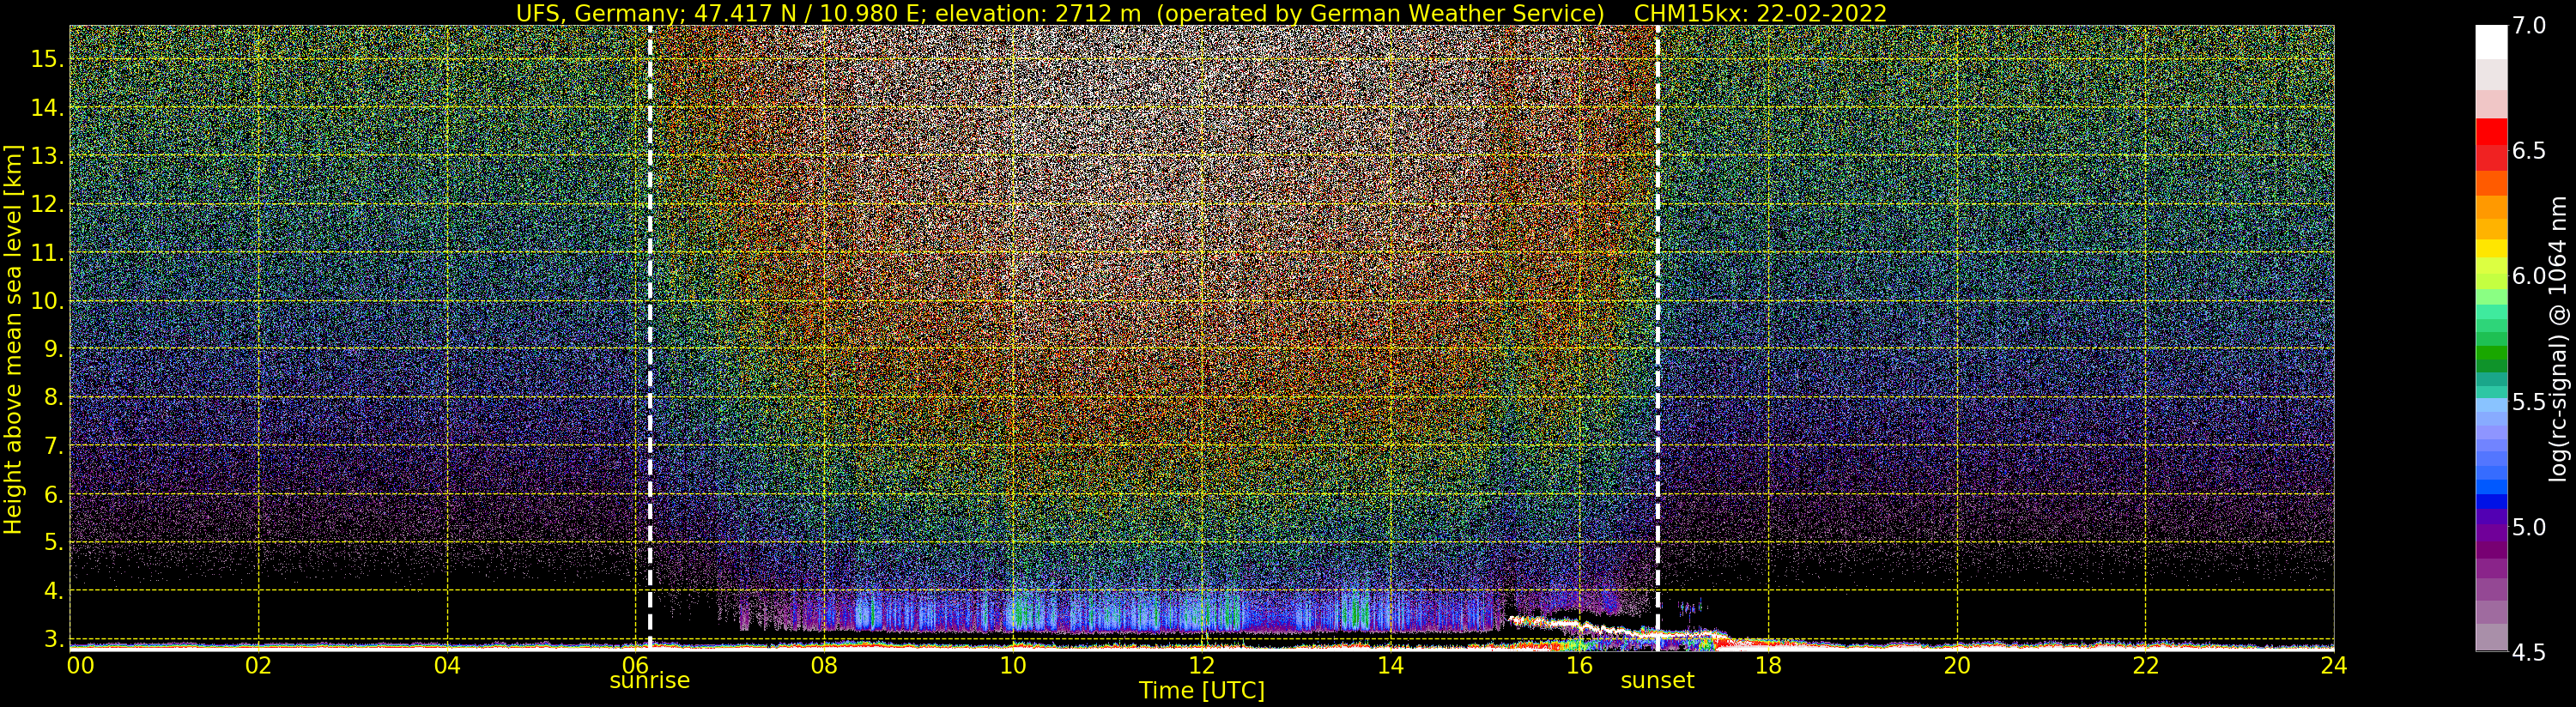Click height tick label '5.'
The image size is (2576, 707).
[x=53, y=541]
